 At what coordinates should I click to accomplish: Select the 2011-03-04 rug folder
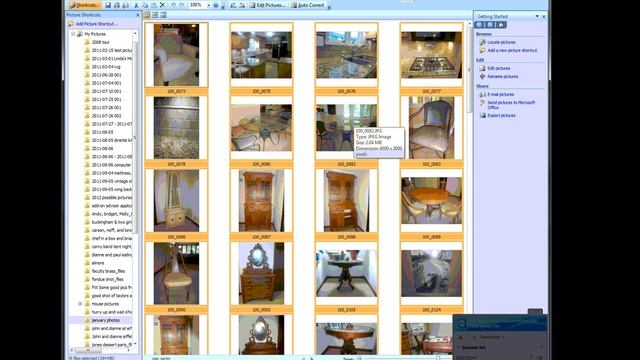click(x=102, y=67)
